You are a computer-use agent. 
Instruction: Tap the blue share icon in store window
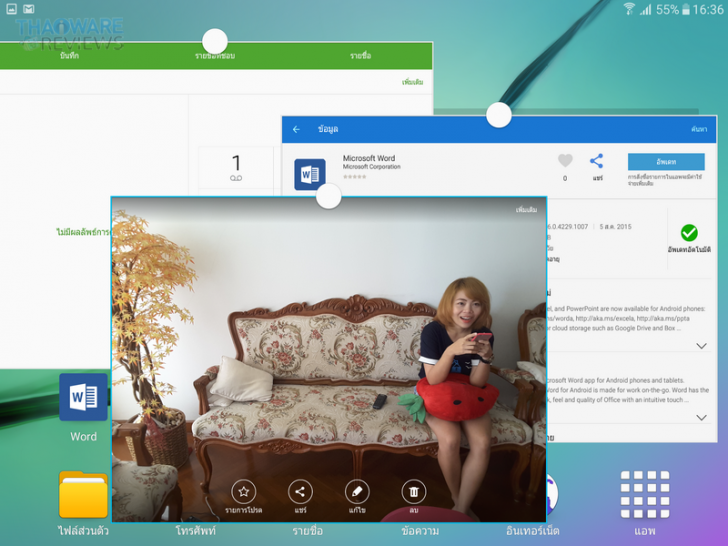pos(597,161)
